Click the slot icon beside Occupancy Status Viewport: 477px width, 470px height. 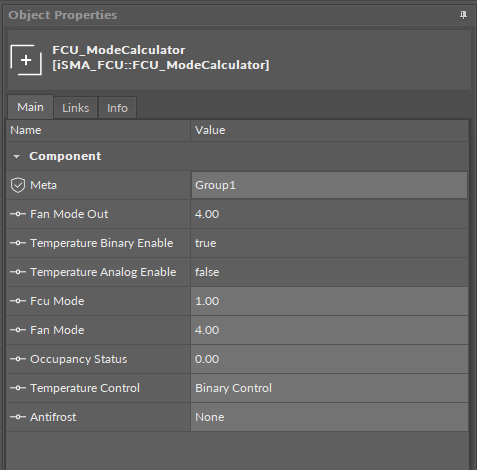point(18,359)
